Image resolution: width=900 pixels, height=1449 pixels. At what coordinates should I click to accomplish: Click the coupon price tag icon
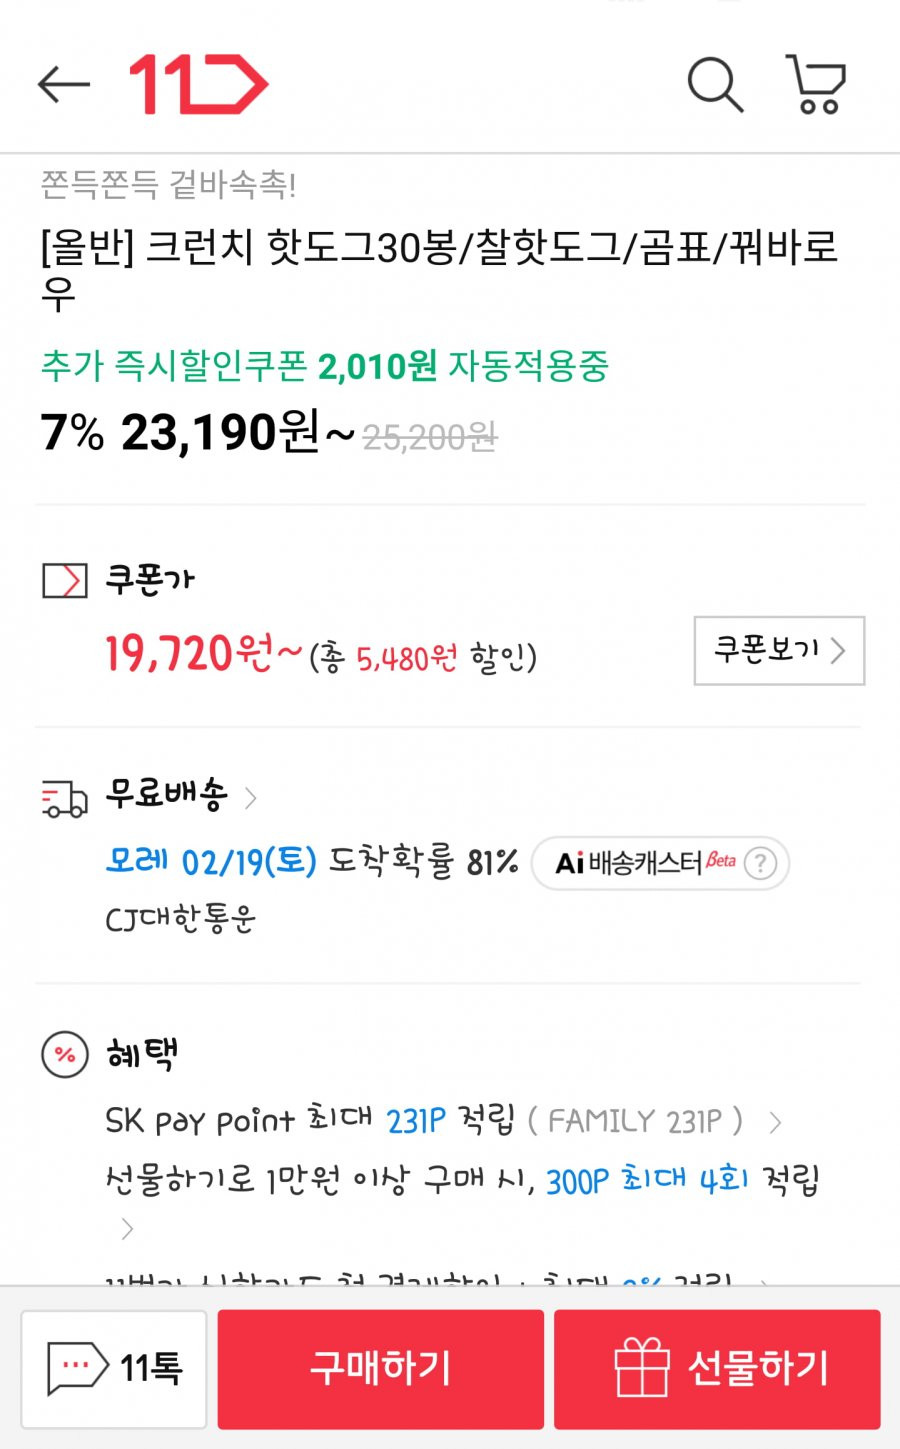point(65,580)
